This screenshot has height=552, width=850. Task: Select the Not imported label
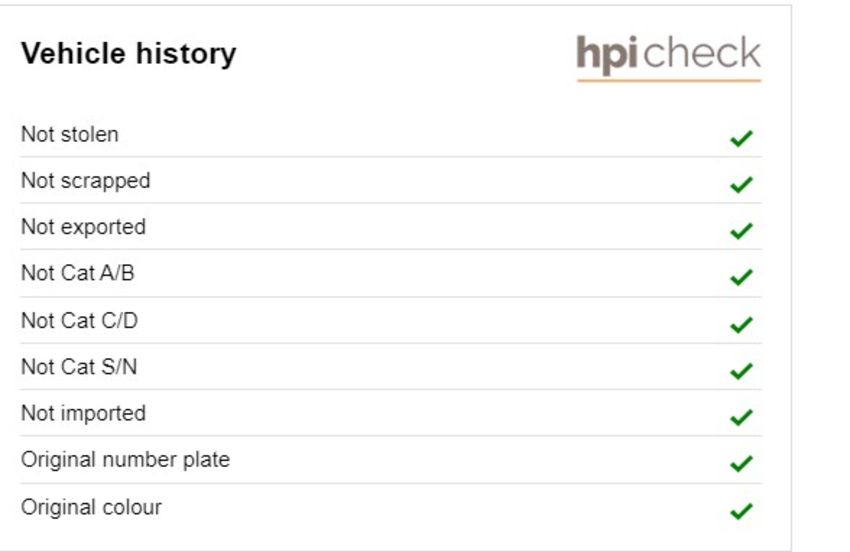[83, 414]
